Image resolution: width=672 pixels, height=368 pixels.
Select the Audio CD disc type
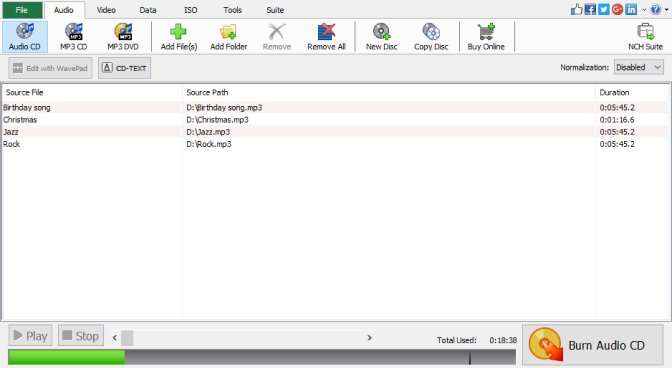pyautogui.click(x=24, y=37)
